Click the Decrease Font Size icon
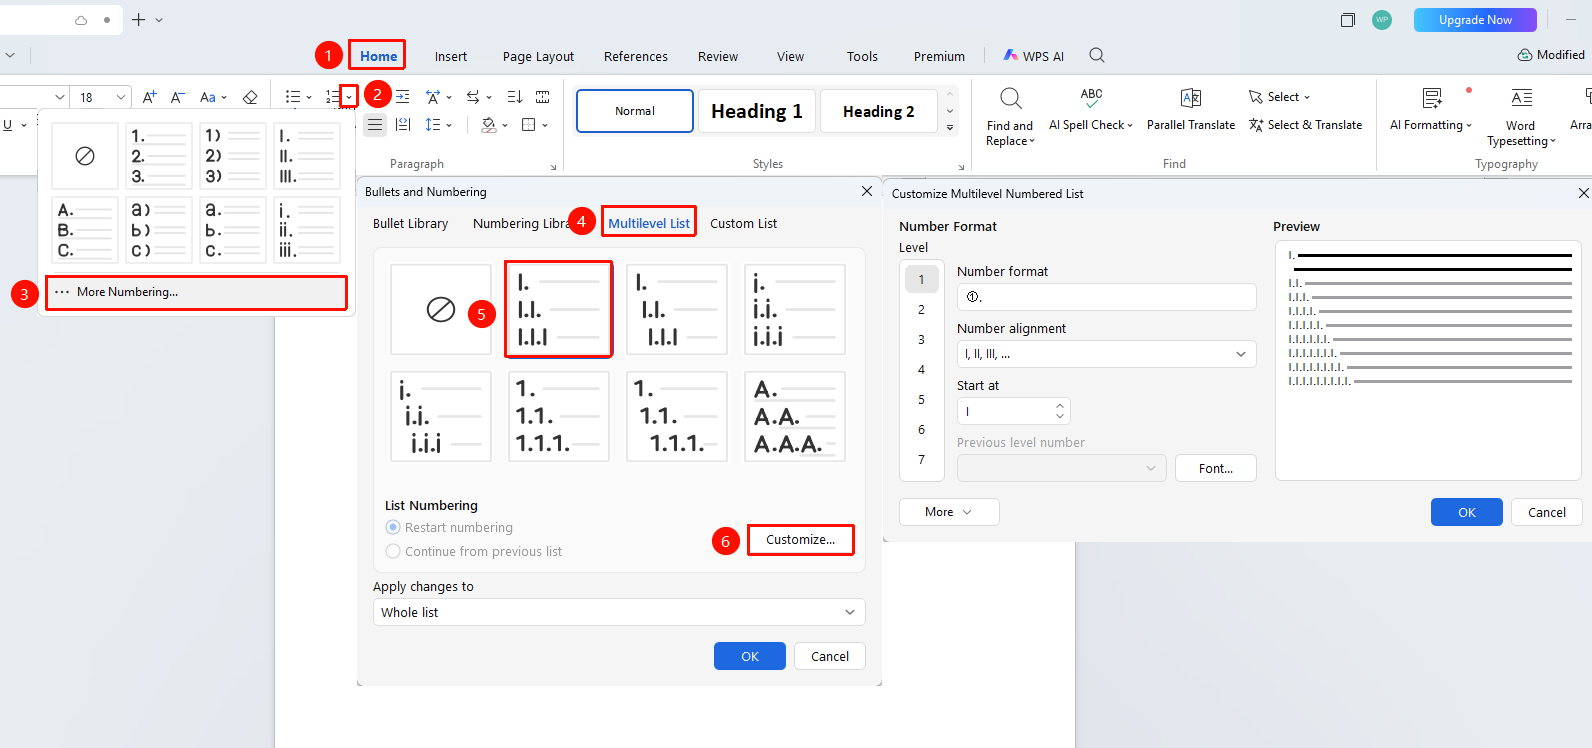1592x748 pixels. (x=177, y=97)
